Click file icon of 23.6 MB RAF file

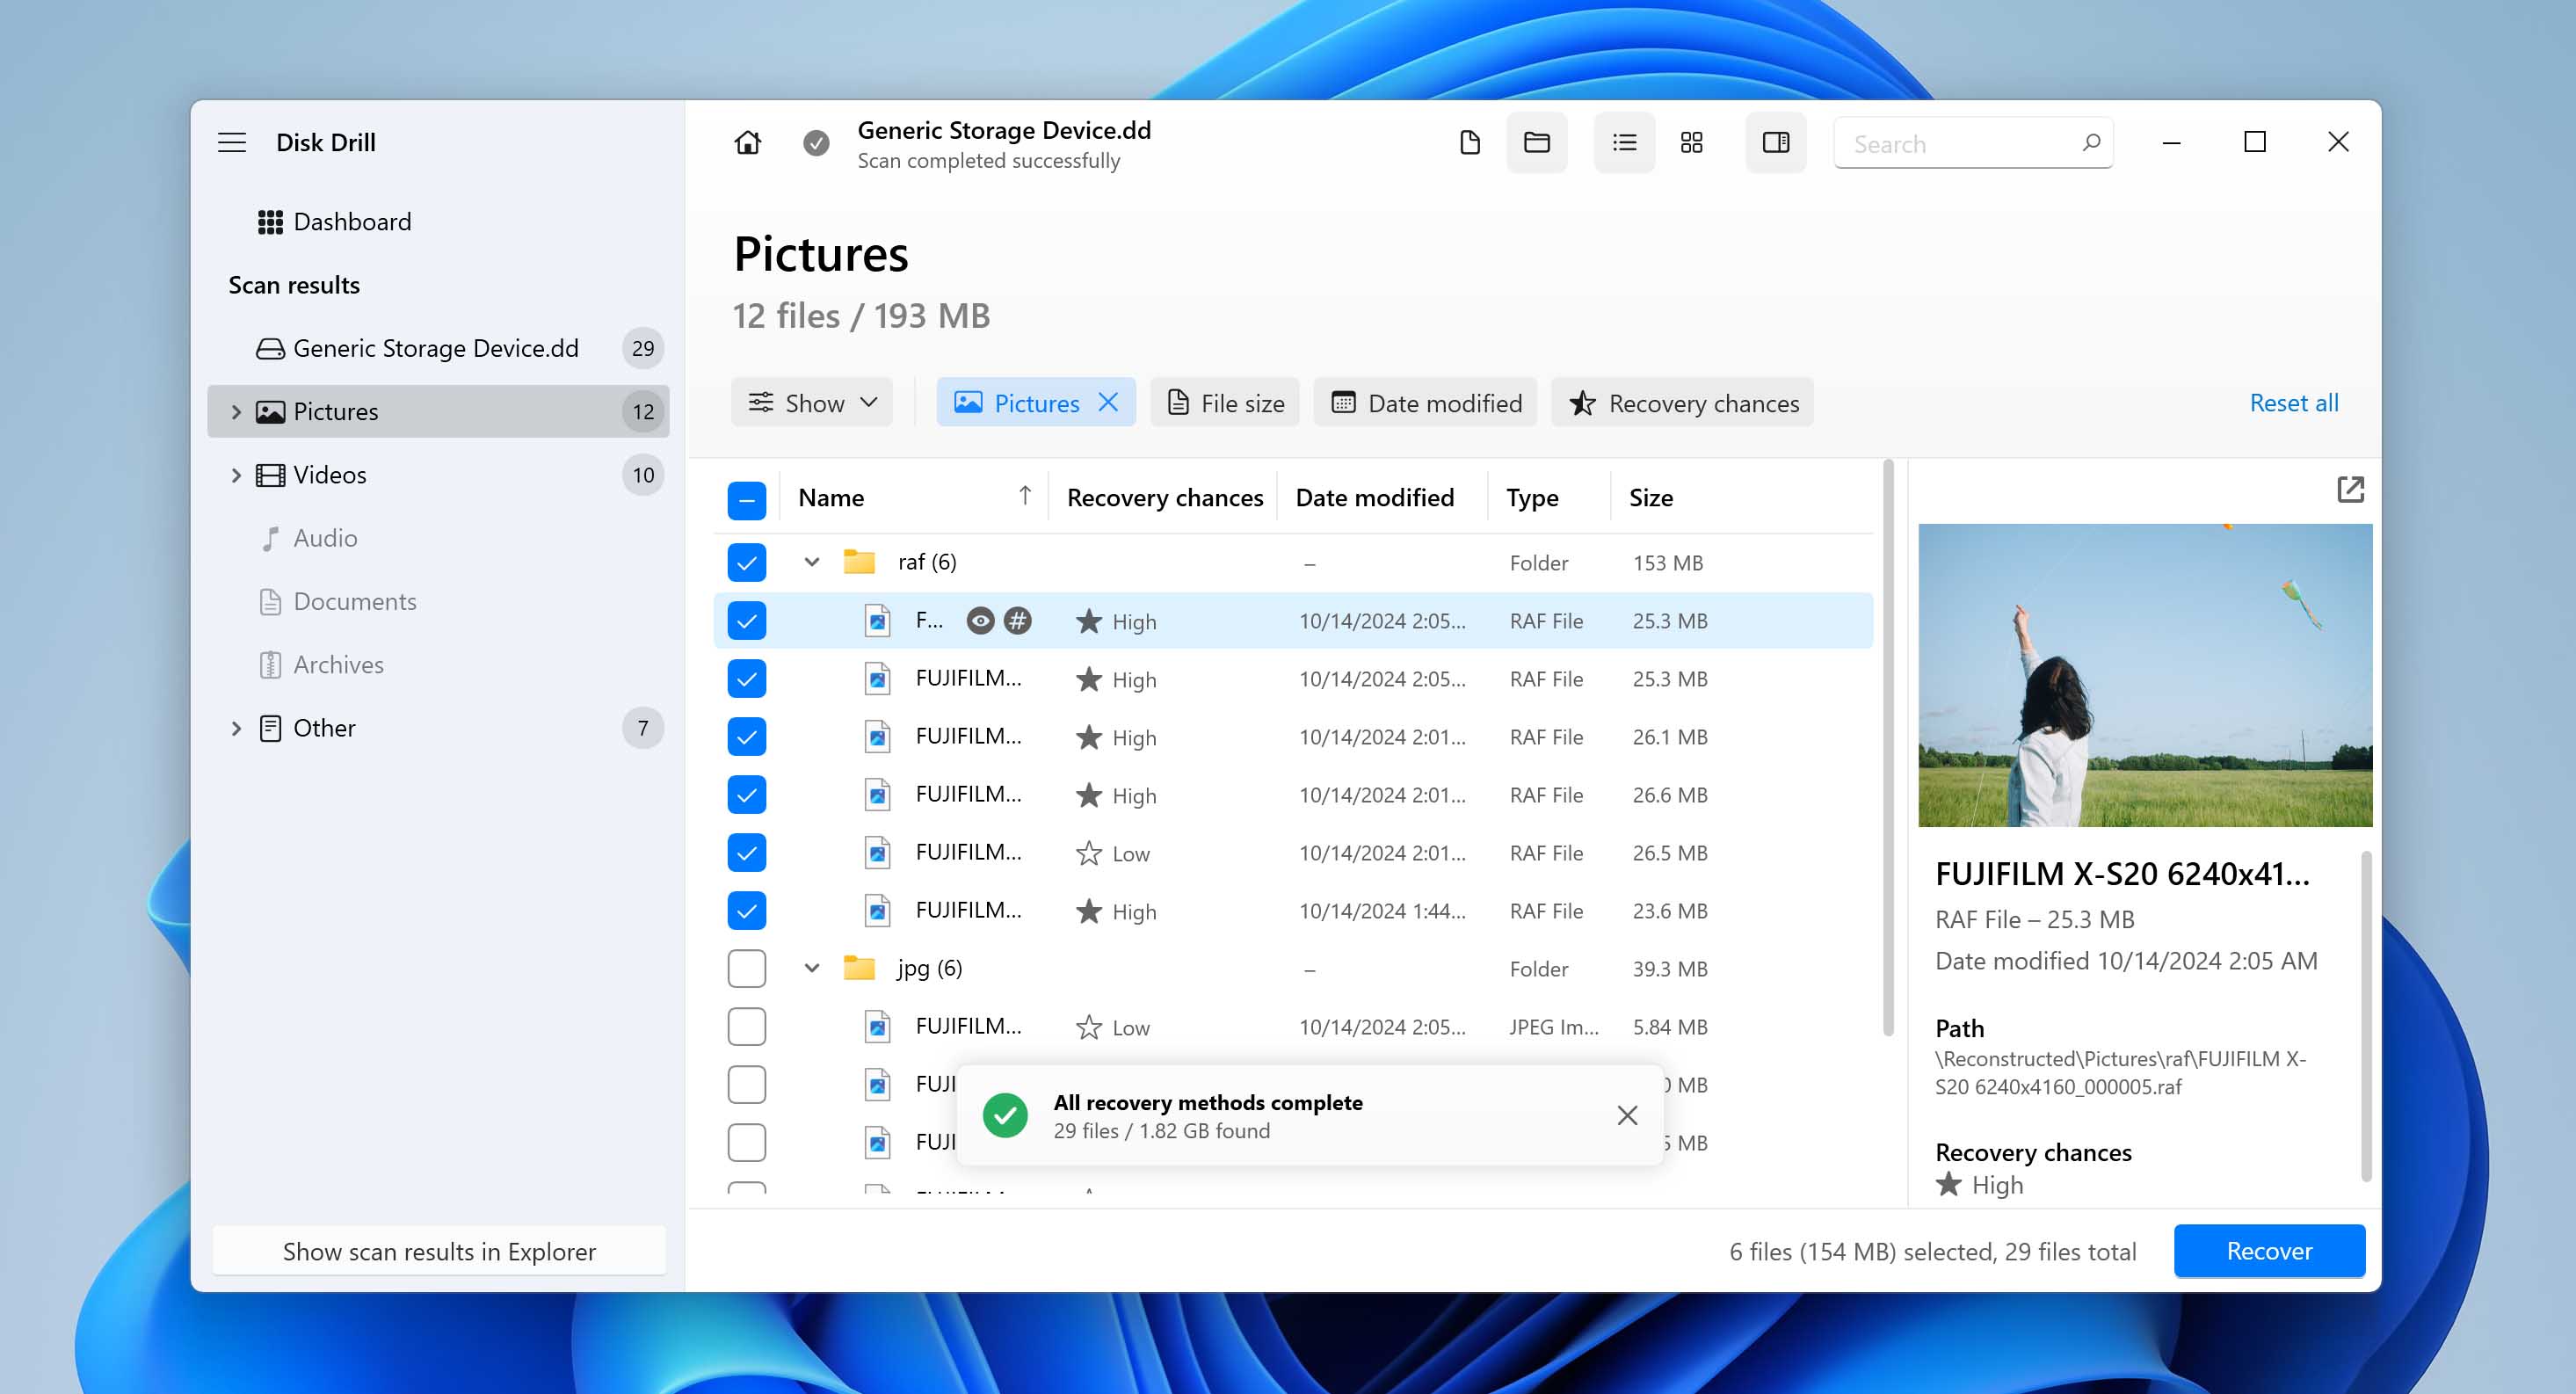tap(877, 911)
